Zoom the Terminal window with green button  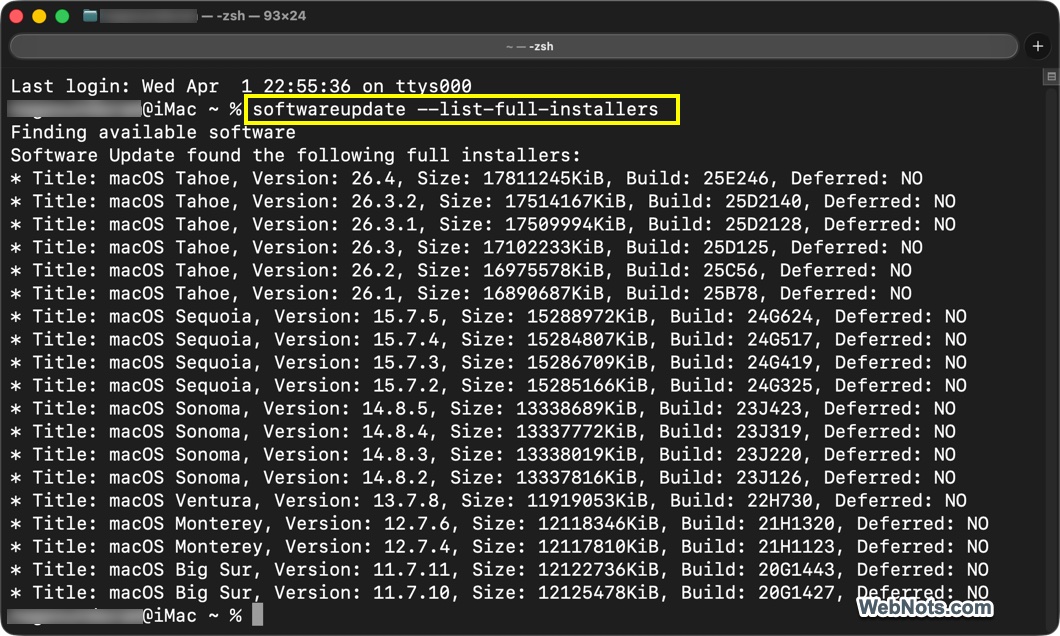click(62, 16)
